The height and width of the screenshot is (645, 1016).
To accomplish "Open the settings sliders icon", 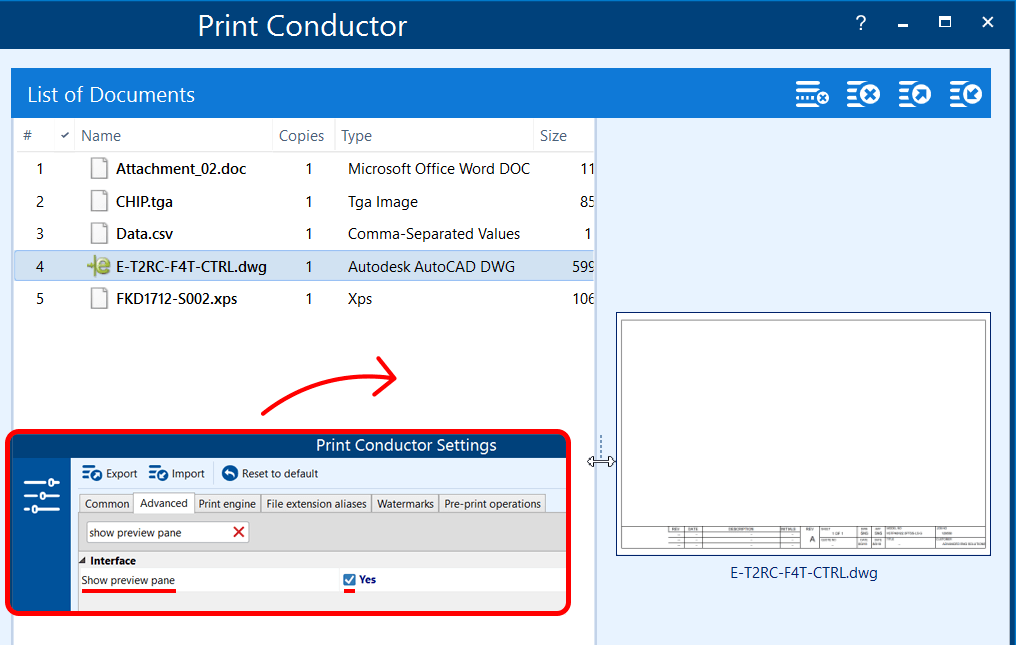I will [x=41, y=496].
